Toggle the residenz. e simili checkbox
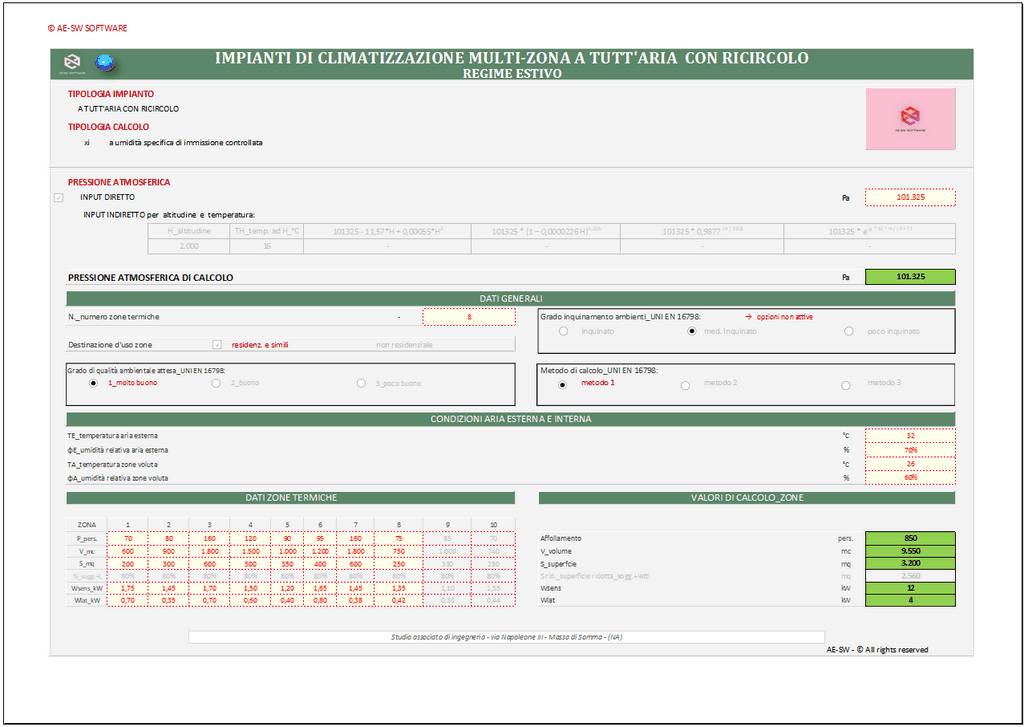 pos(217,344)
